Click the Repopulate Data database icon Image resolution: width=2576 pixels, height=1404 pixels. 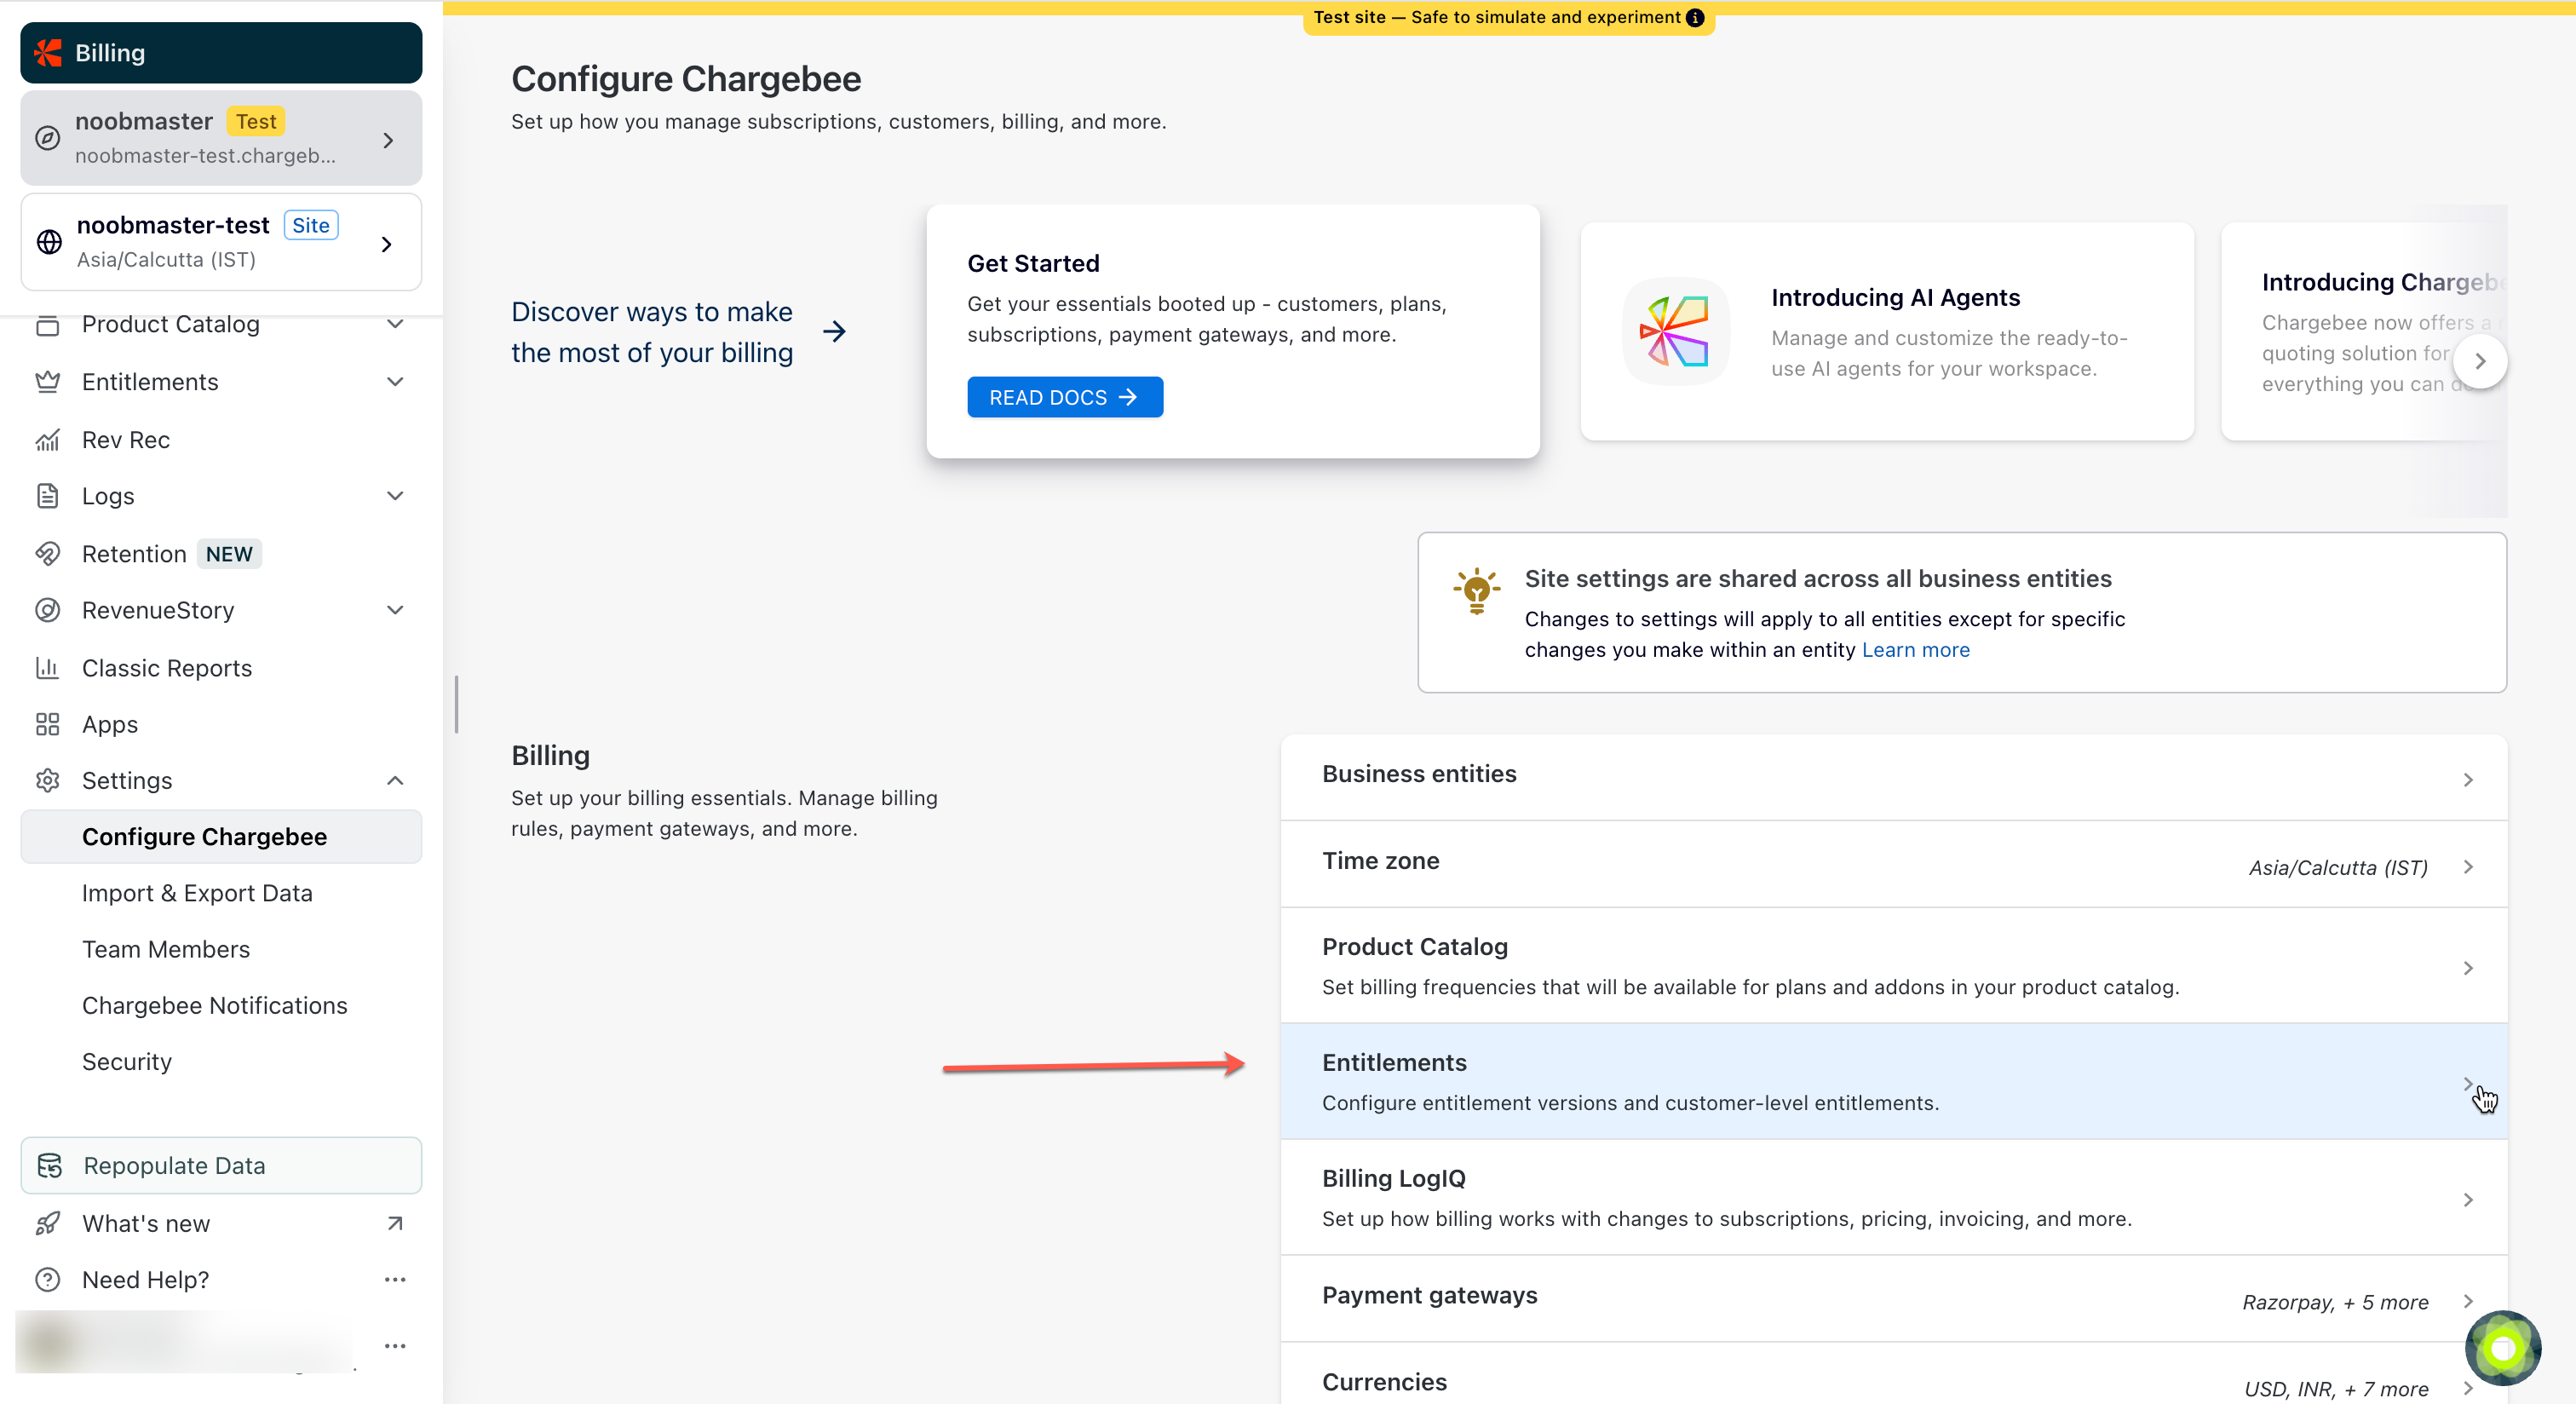[x=49, y=1166]
